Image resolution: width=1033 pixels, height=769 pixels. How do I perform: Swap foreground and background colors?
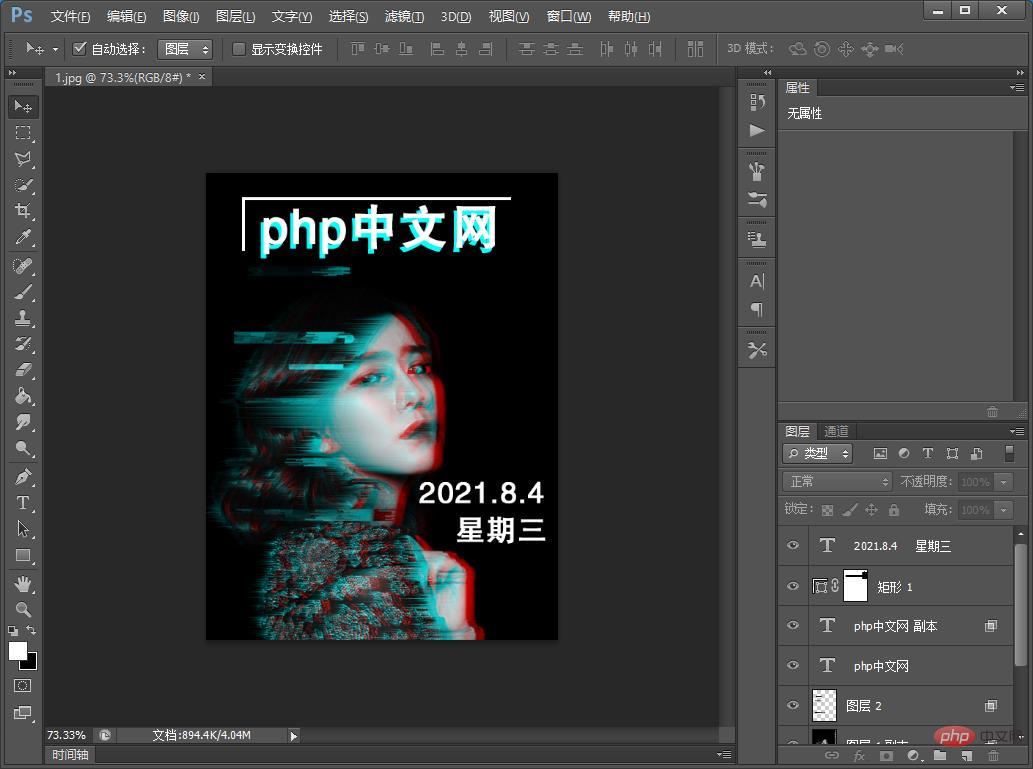(x=31, y=630)
